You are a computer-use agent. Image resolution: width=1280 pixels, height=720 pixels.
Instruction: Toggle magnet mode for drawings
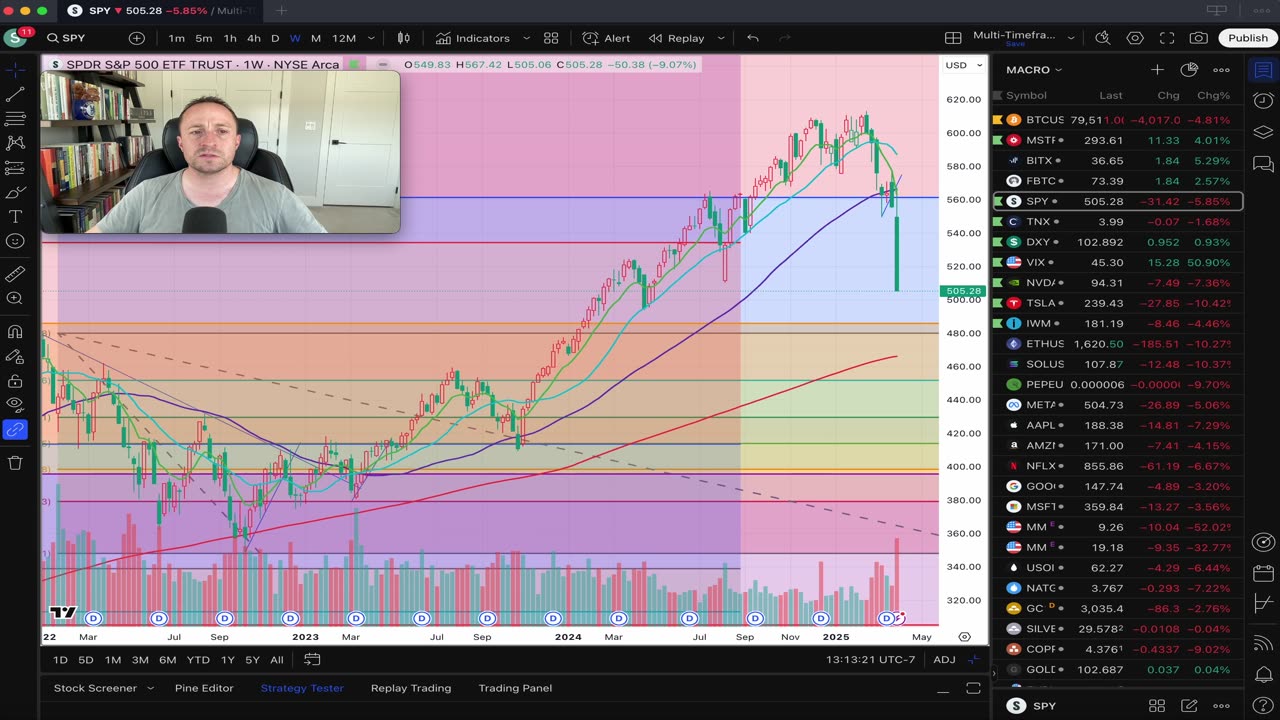pos(15,332)
